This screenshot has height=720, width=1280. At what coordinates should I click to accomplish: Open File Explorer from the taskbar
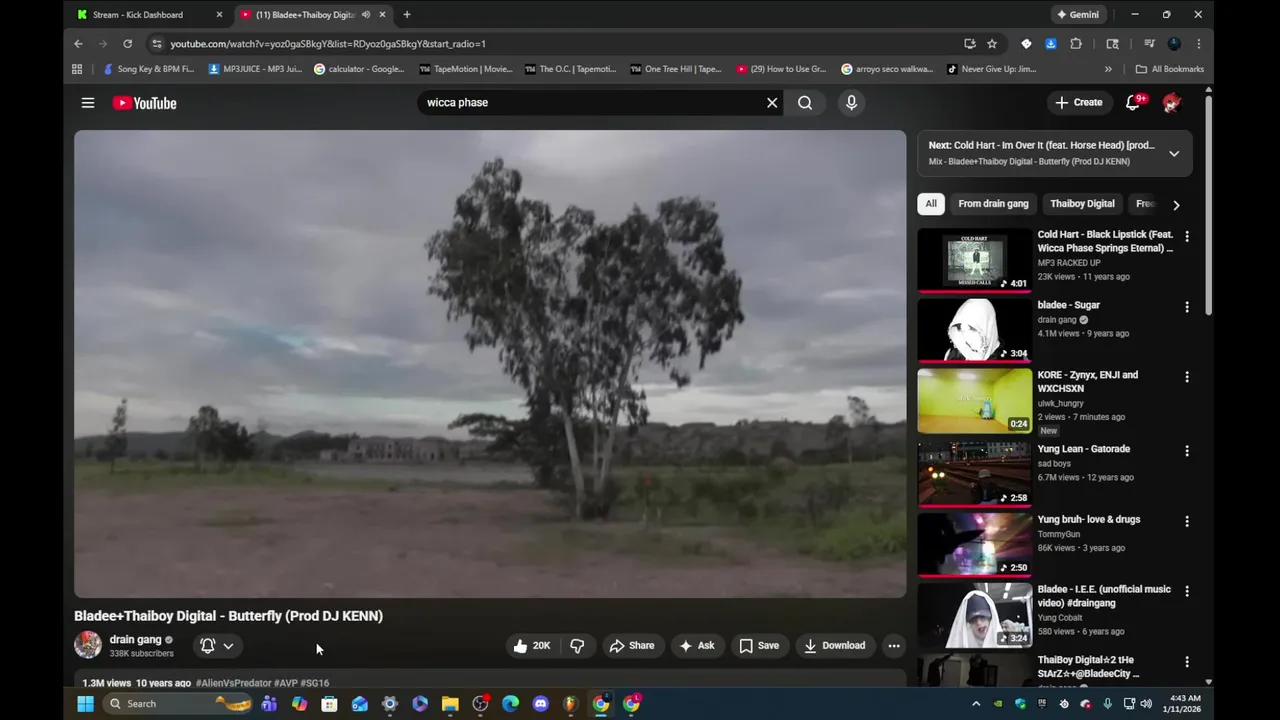tap(450, 704)
